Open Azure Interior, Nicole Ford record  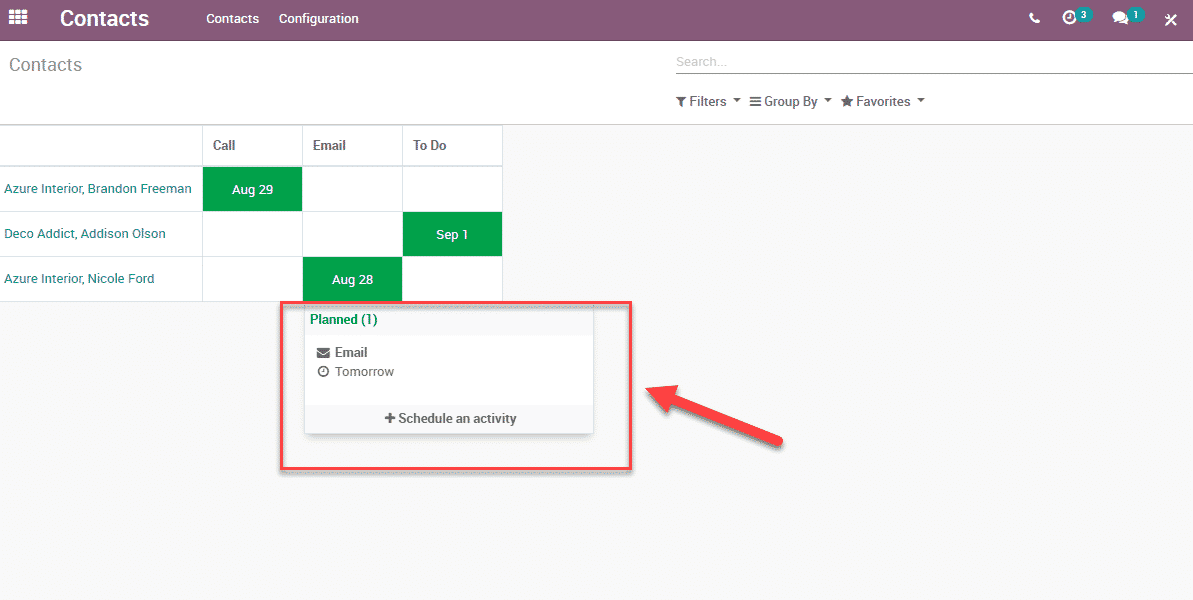(x=79, y=279)
